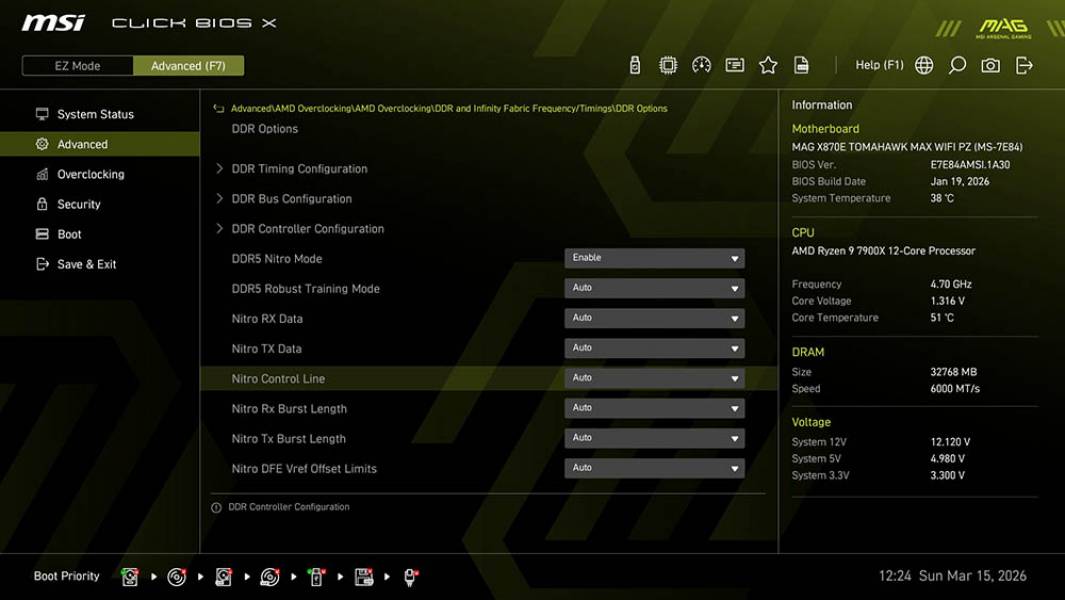Open the Overclocking section in sidebar
This screenshot has height=600, width=1065.
coord(90,174)
